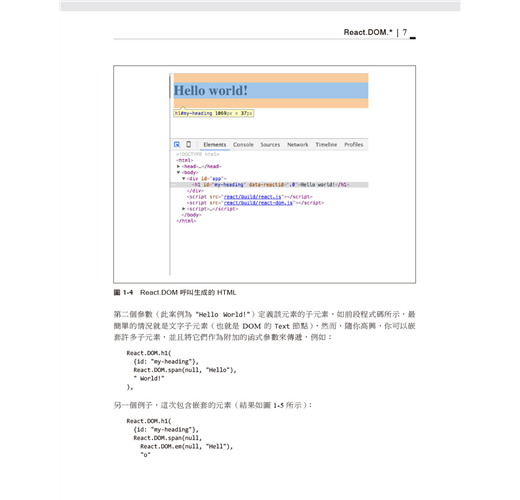Screen dimensions: 520x500
Task: Collapse the div id="app" node
Action: click(183, 178)
